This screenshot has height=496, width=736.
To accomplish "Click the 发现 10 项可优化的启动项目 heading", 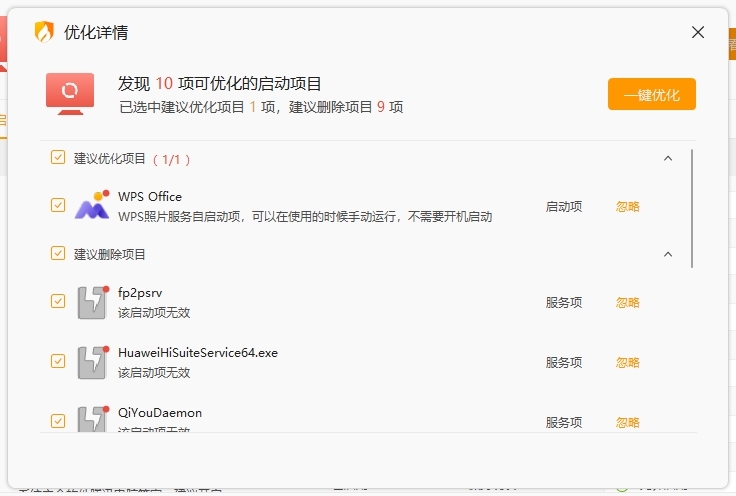I will pos(219,84).
